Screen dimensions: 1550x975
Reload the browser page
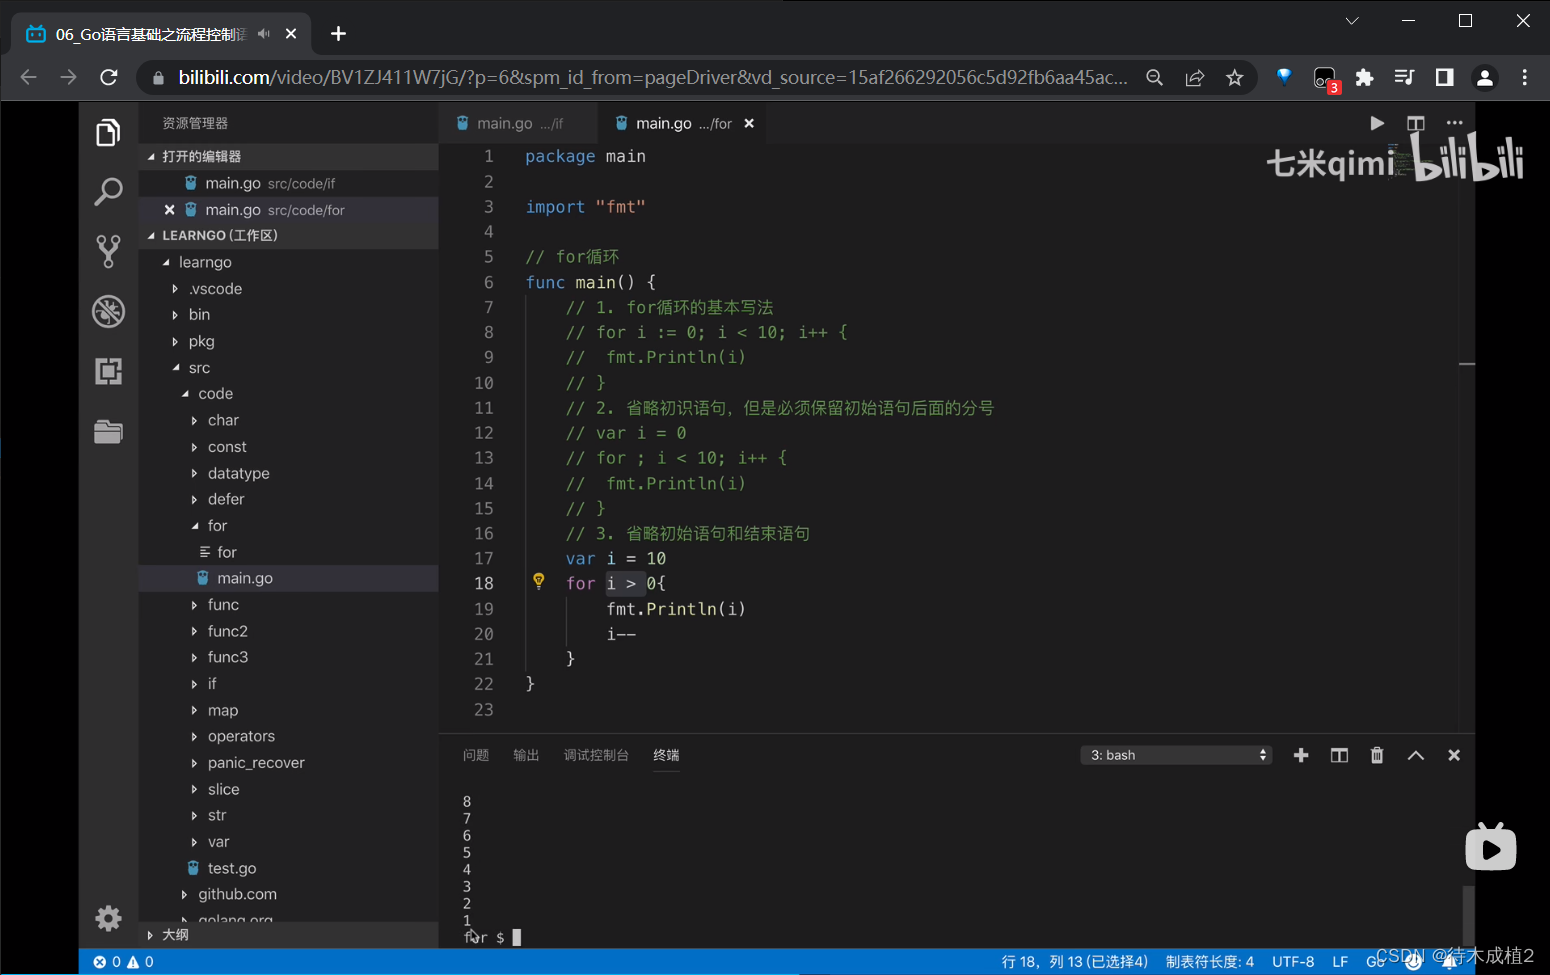(x=109, y=77)
